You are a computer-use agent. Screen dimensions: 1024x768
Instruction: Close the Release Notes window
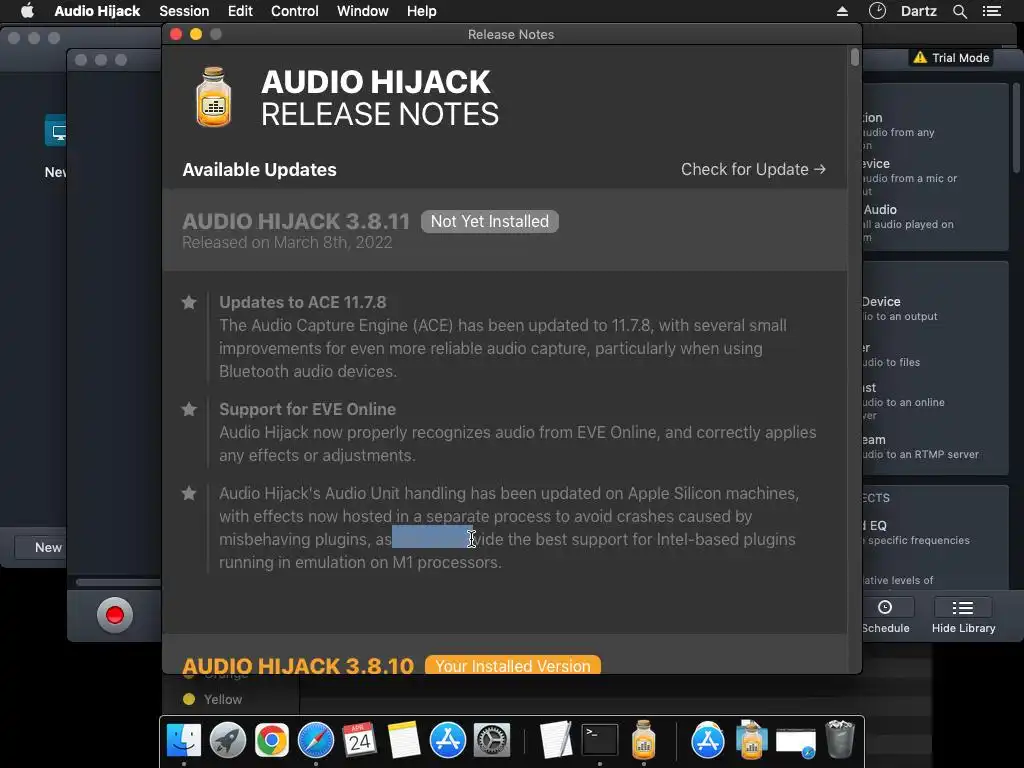click(176, 34)
